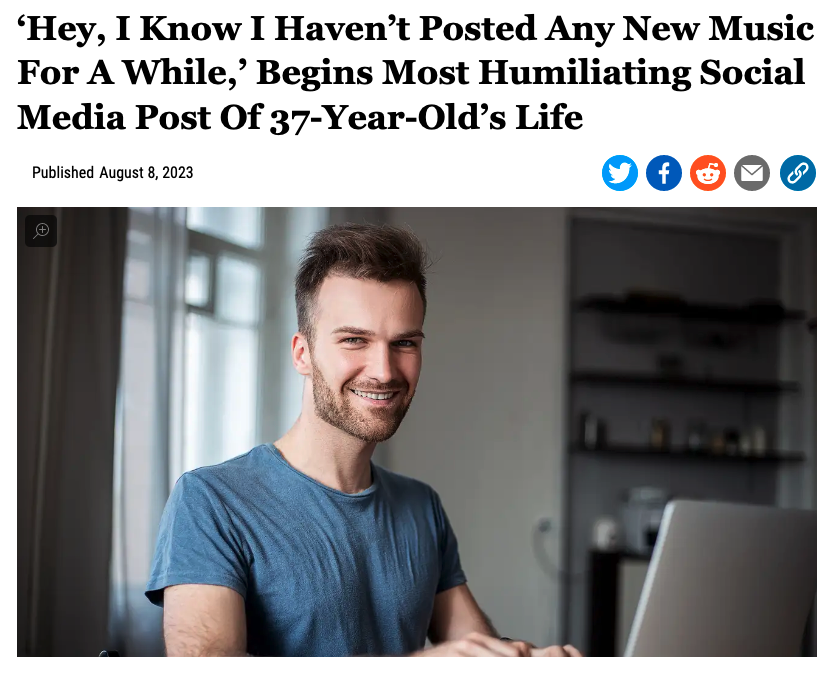Share the article on Facebook

coord(664,173)
